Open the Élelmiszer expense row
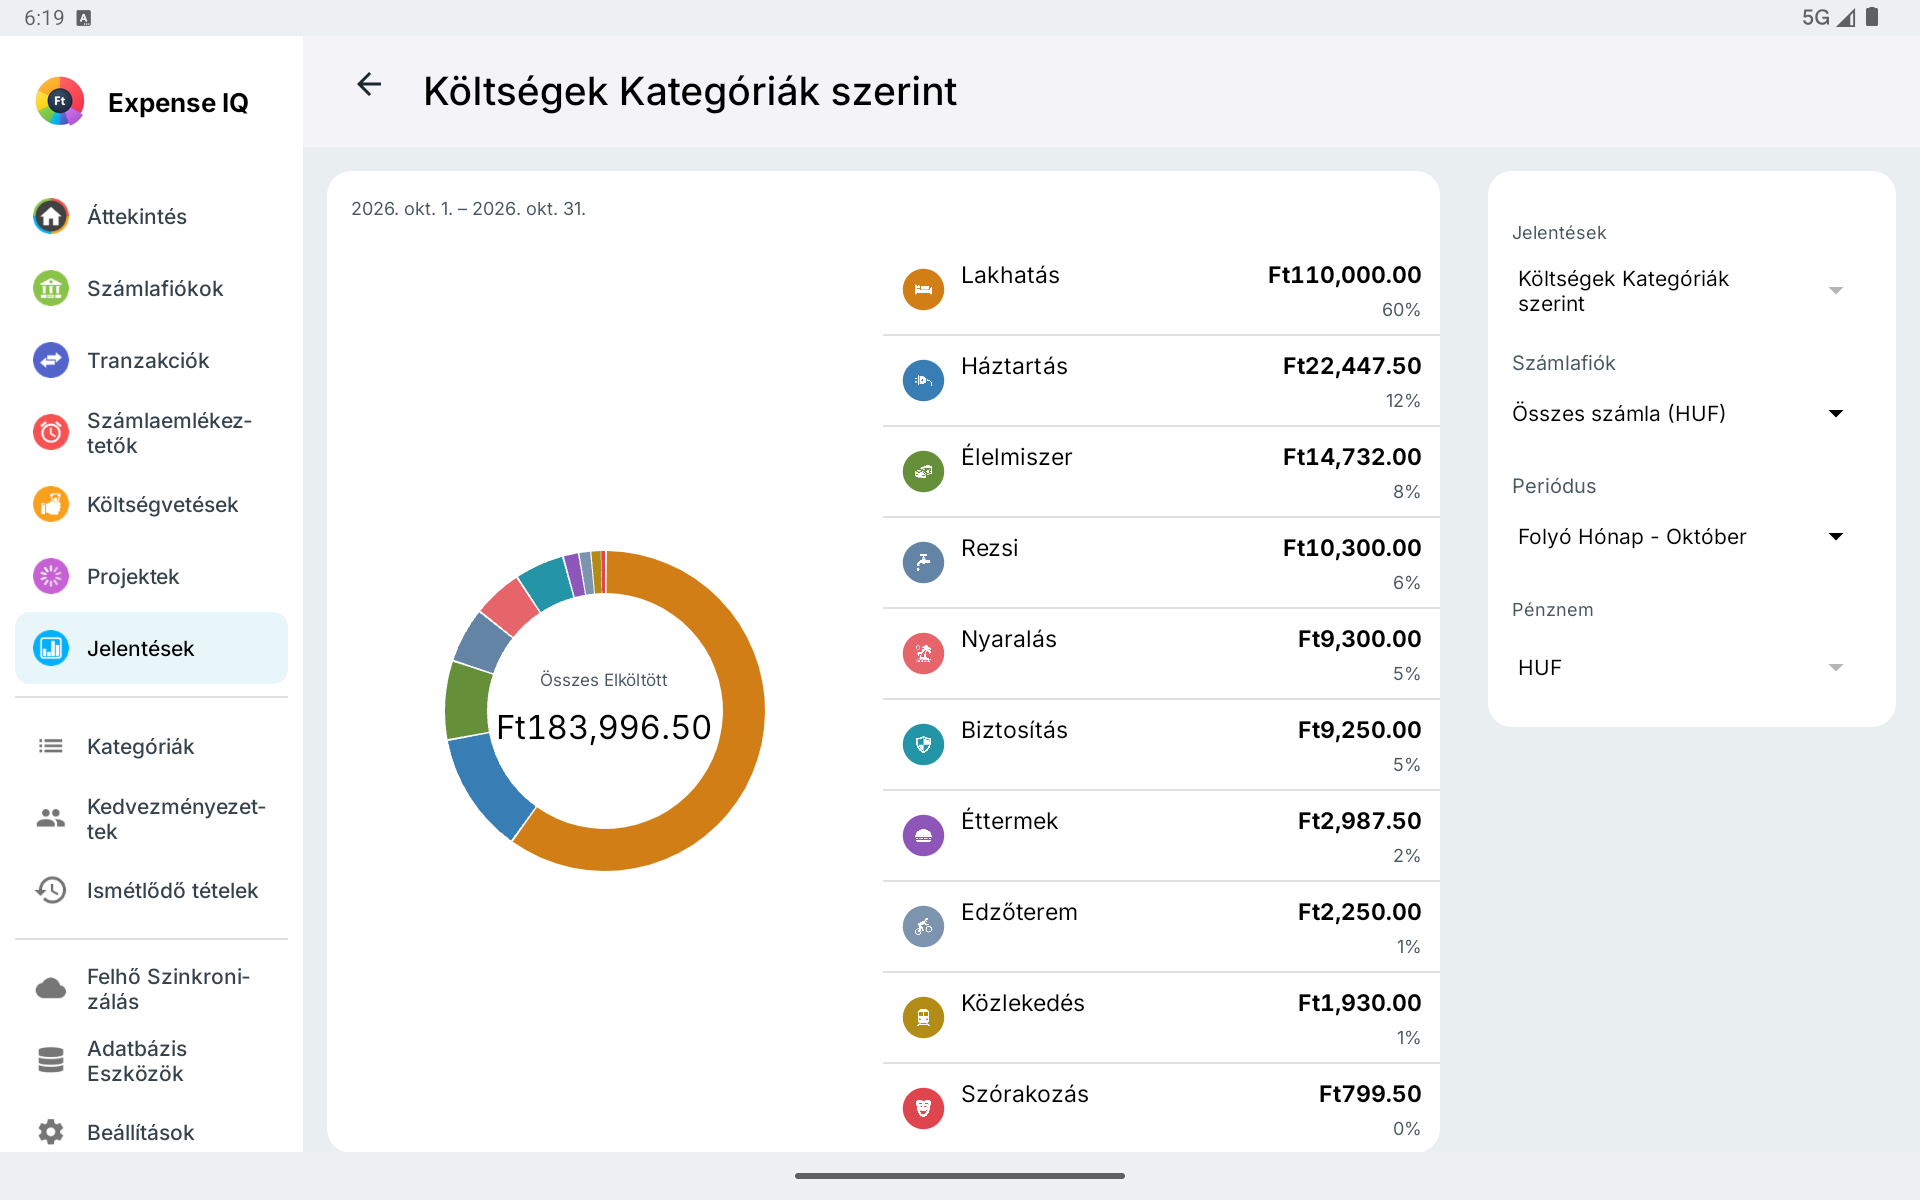 tap(1161, 472)
